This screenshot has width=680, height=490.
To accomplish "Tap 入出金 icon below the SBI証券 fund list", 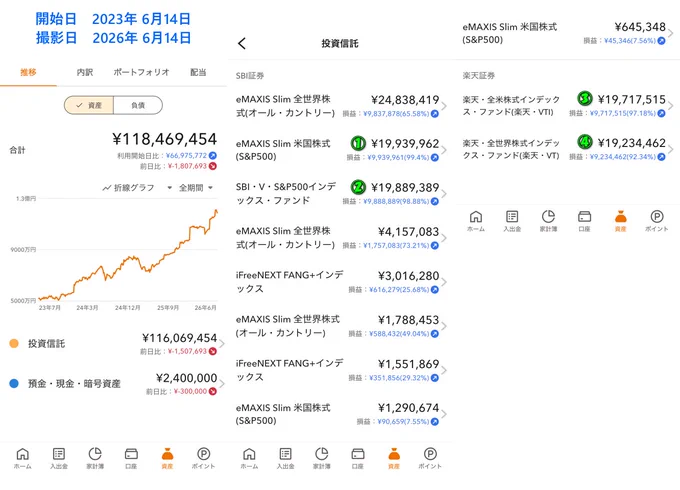I will (x=285, y=454).
